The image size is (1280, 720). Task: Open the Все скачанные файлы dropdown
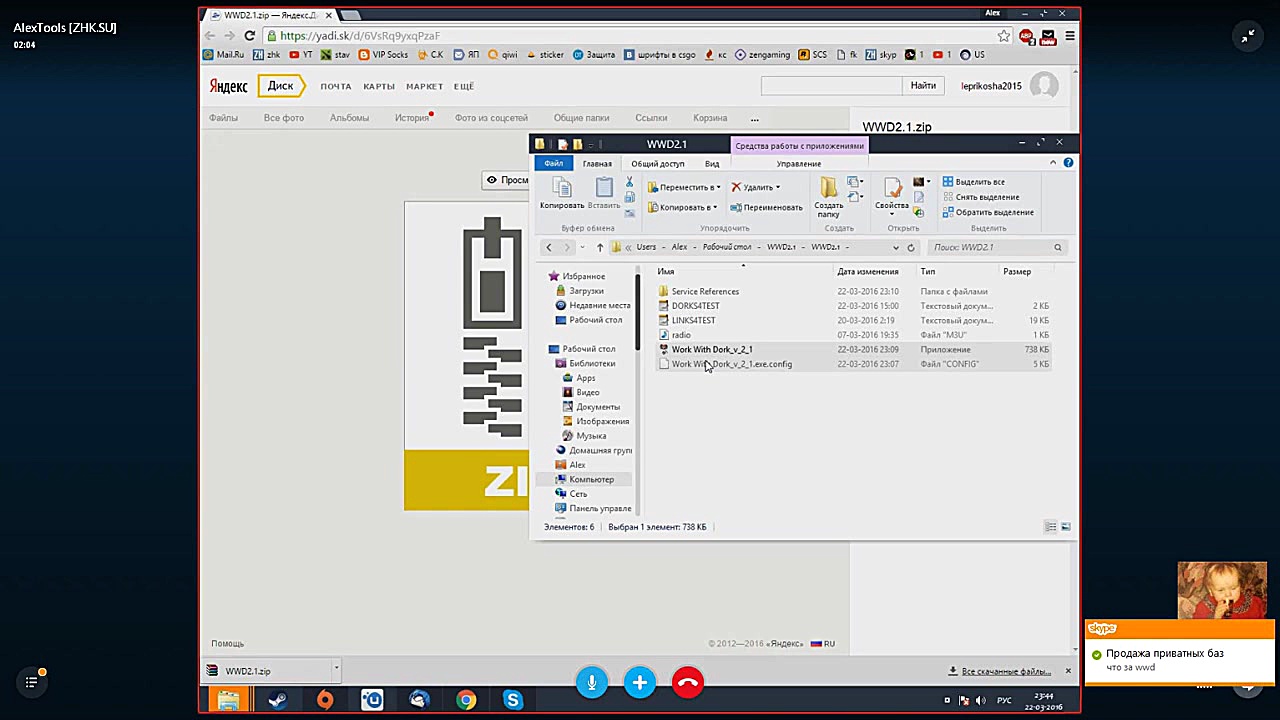pyautogui.click(x=1005, y=671)
